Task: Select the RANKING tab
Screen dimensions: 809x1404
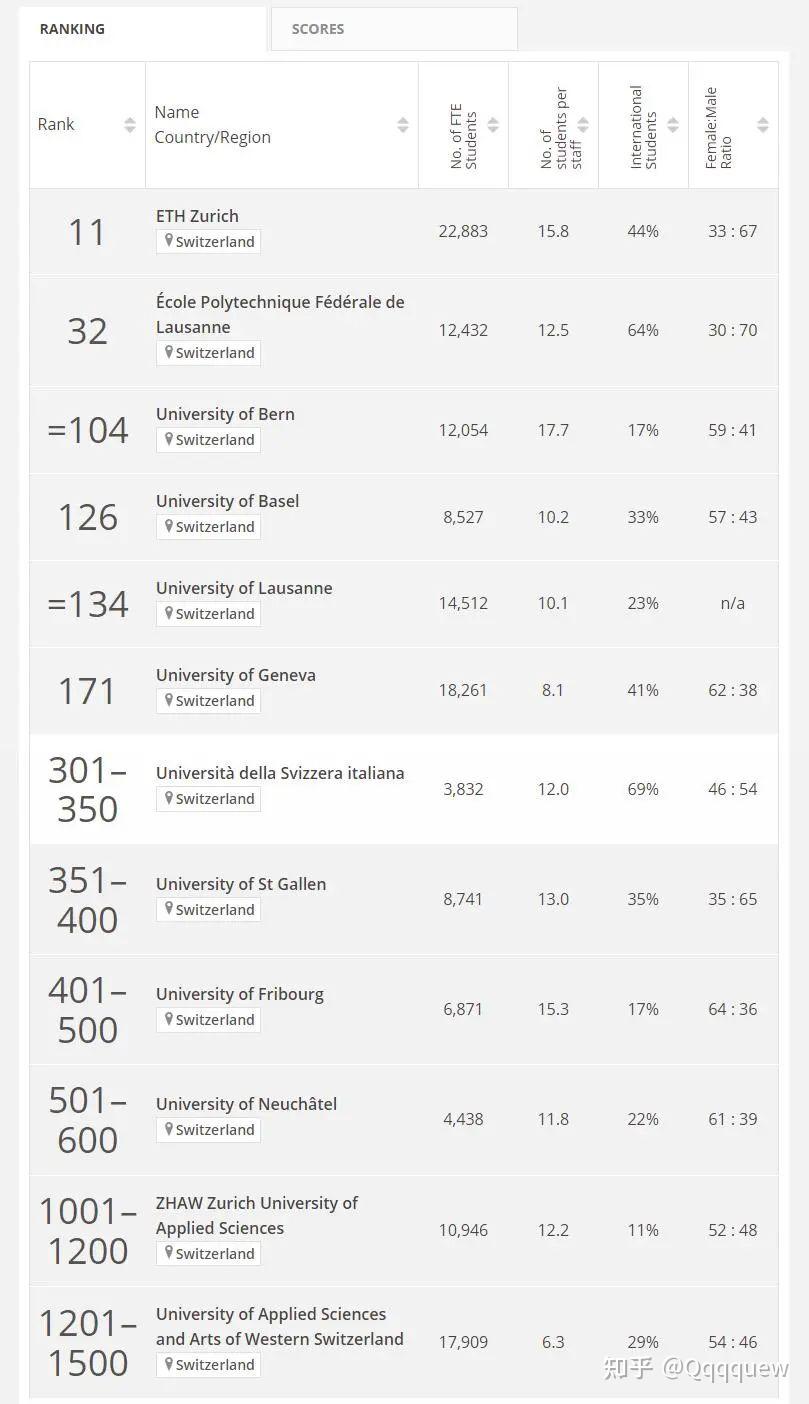Action: (x=72, y=29)
